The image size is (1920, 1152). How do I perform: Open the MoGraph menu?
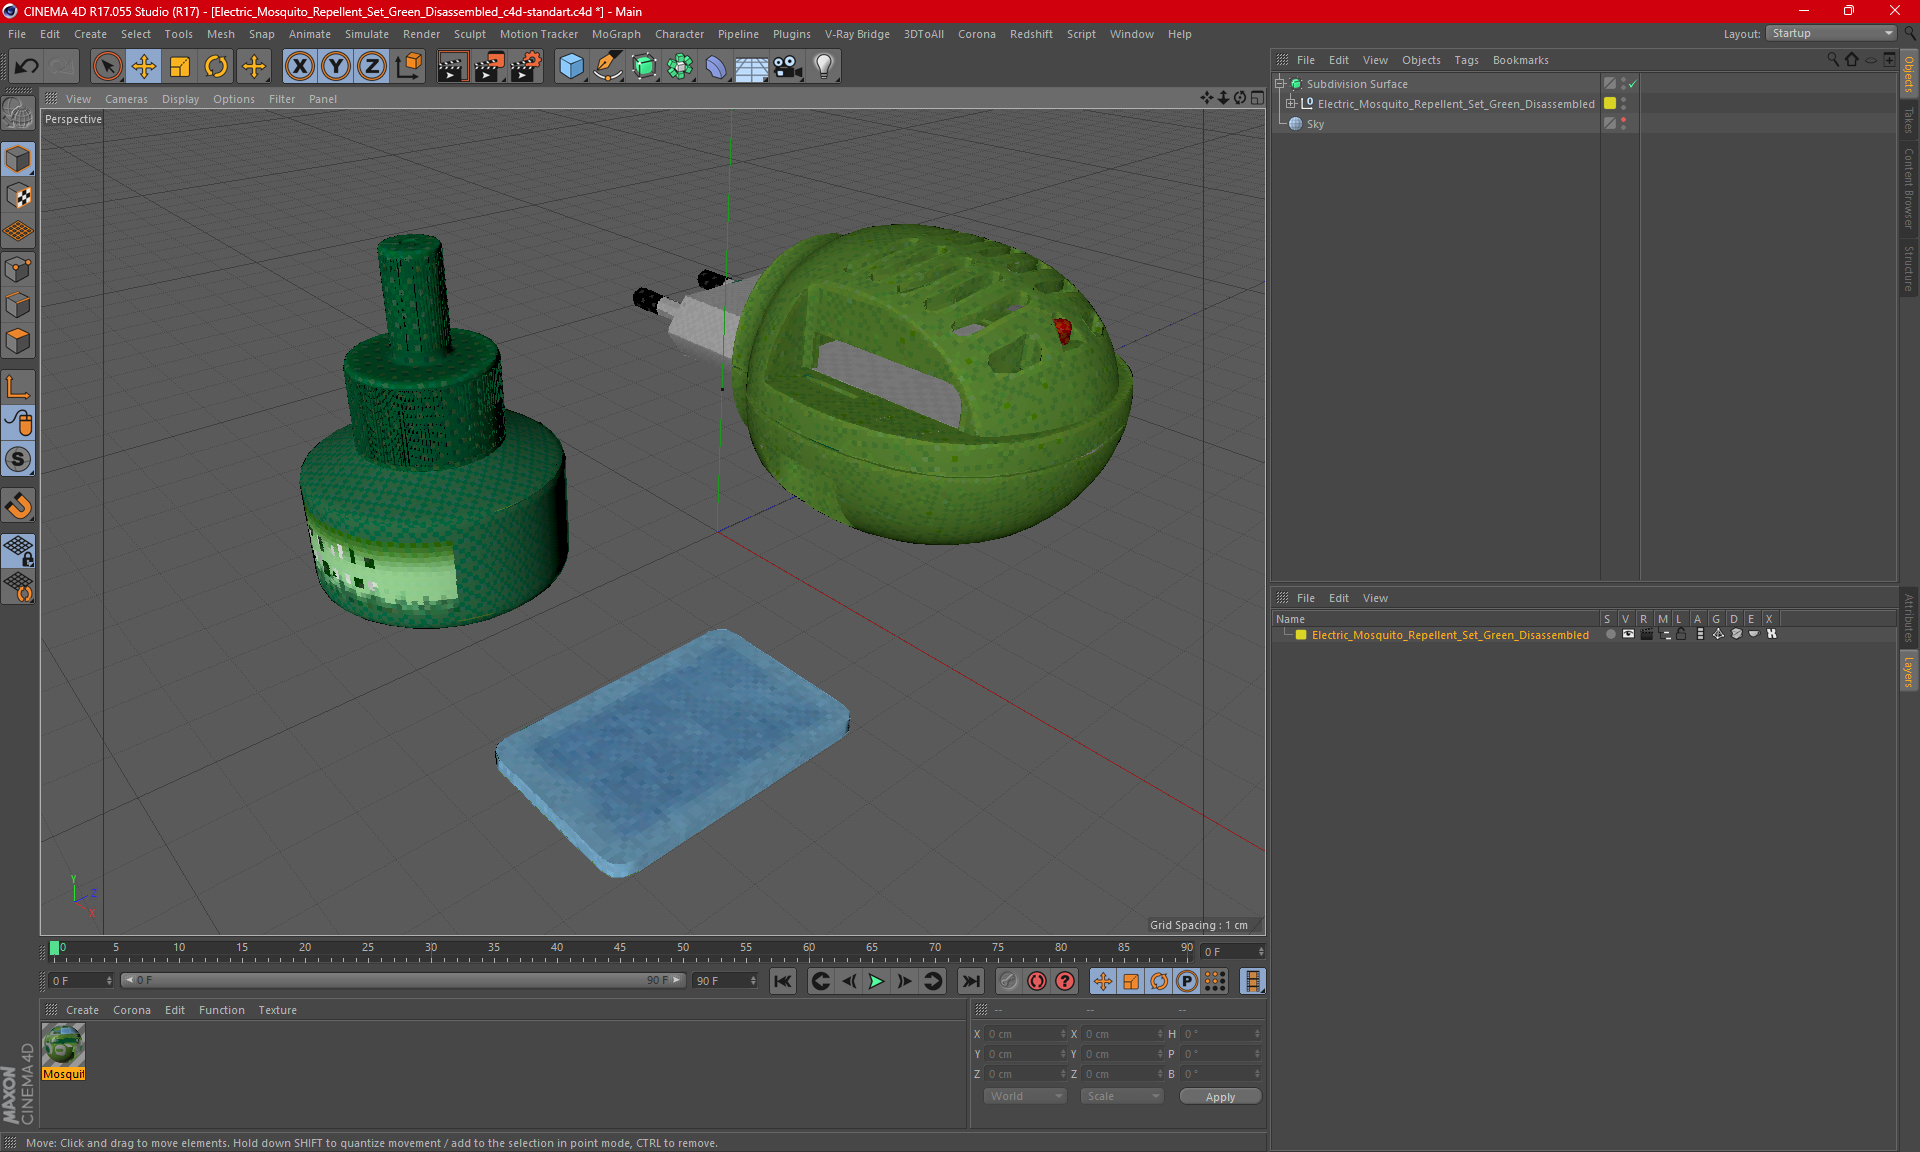coord(616,34)
